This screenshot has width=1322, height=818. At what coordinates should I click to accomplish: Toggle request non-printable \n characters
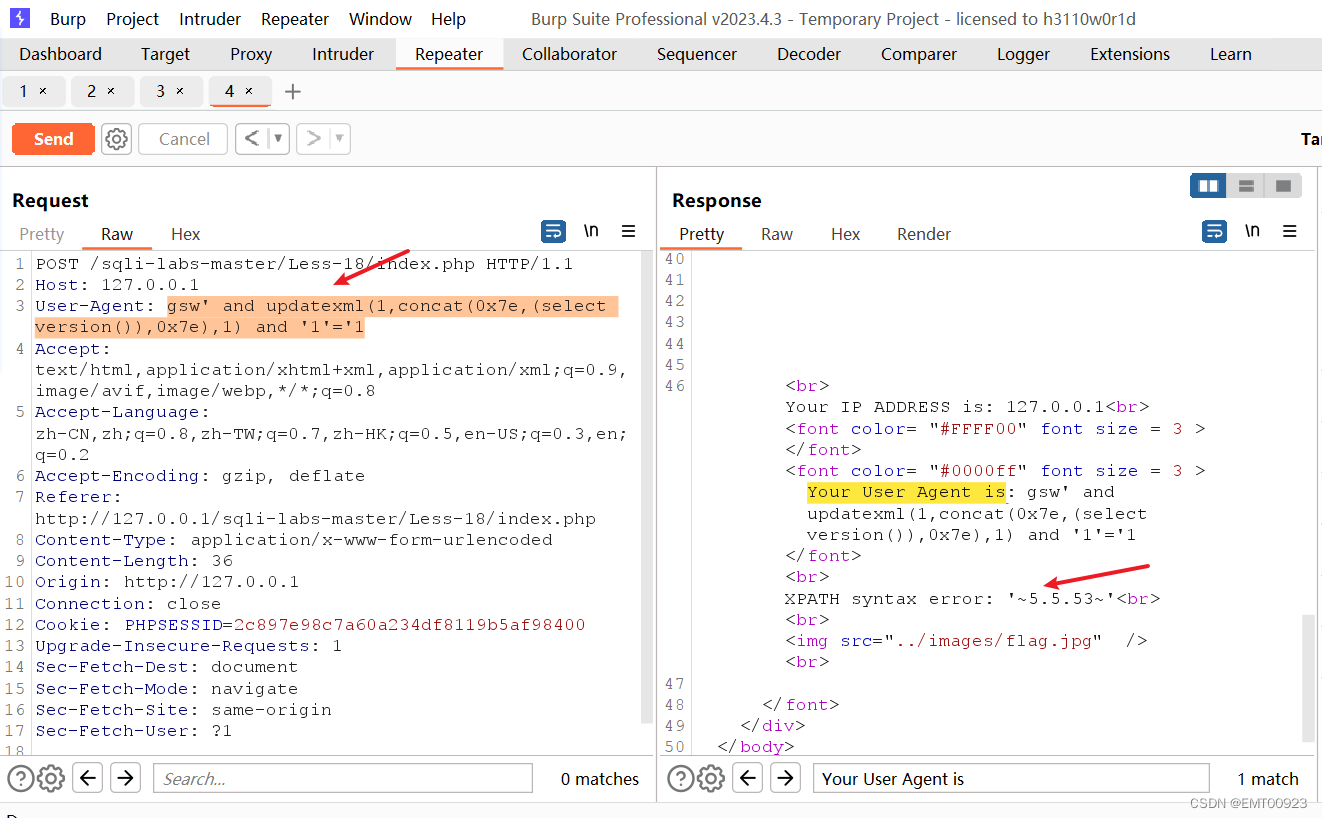[591, 231]
